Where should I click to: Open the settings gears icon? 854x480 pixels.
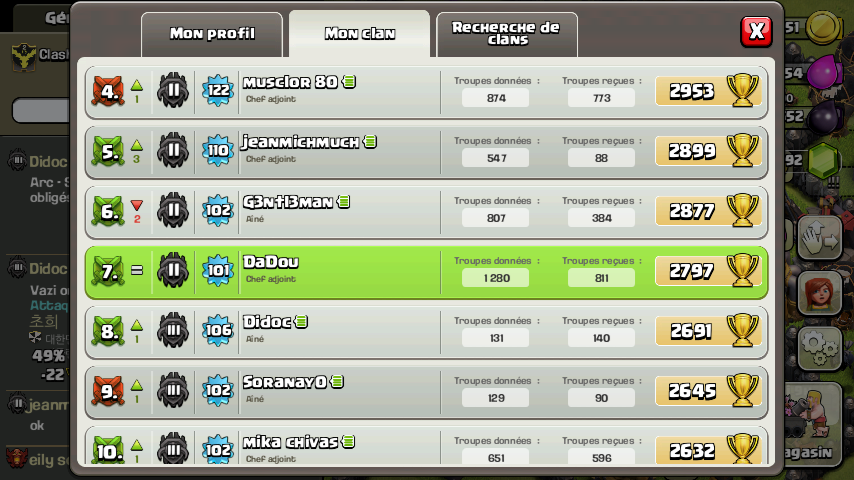tap(819, 349)
